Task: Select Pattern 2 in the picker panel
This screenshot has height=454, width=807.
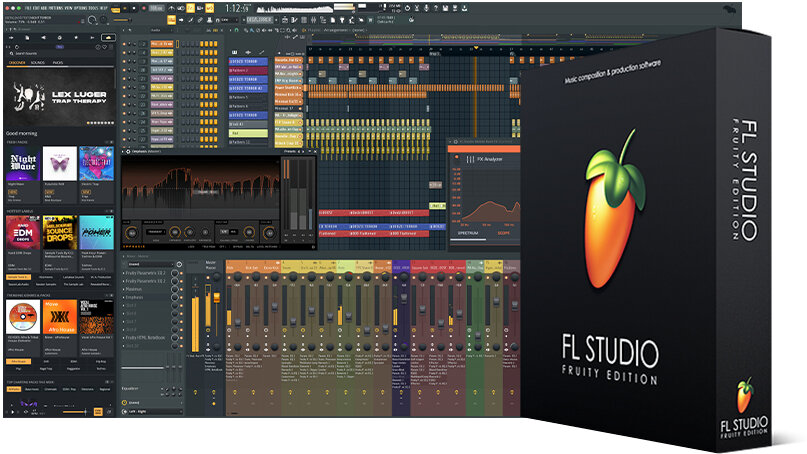Action: click(248, 71)
